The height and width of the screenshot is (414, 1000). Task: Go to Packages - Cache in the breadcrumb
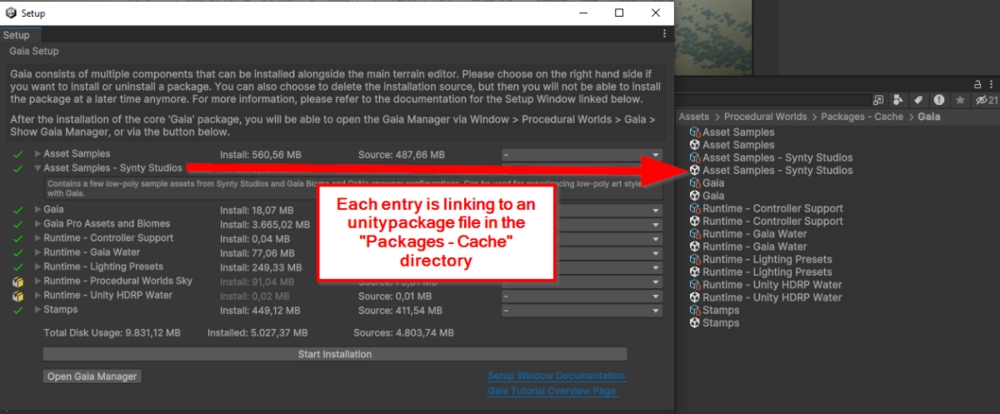pos(862,117)
